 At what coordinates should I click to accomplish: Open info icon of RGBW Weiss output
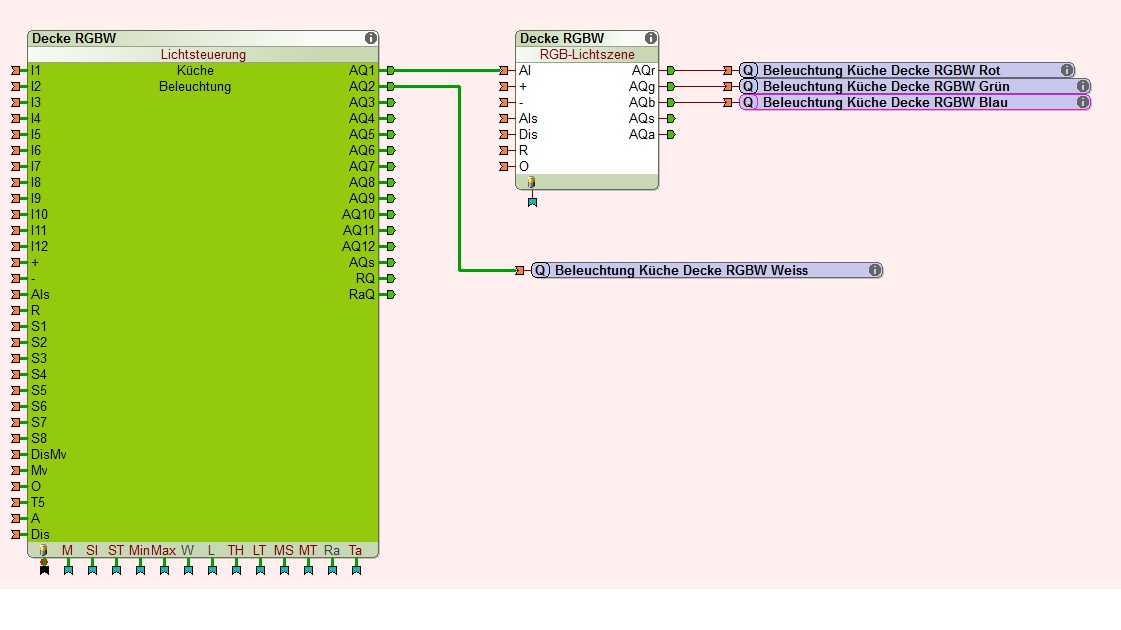pos(875,270)
